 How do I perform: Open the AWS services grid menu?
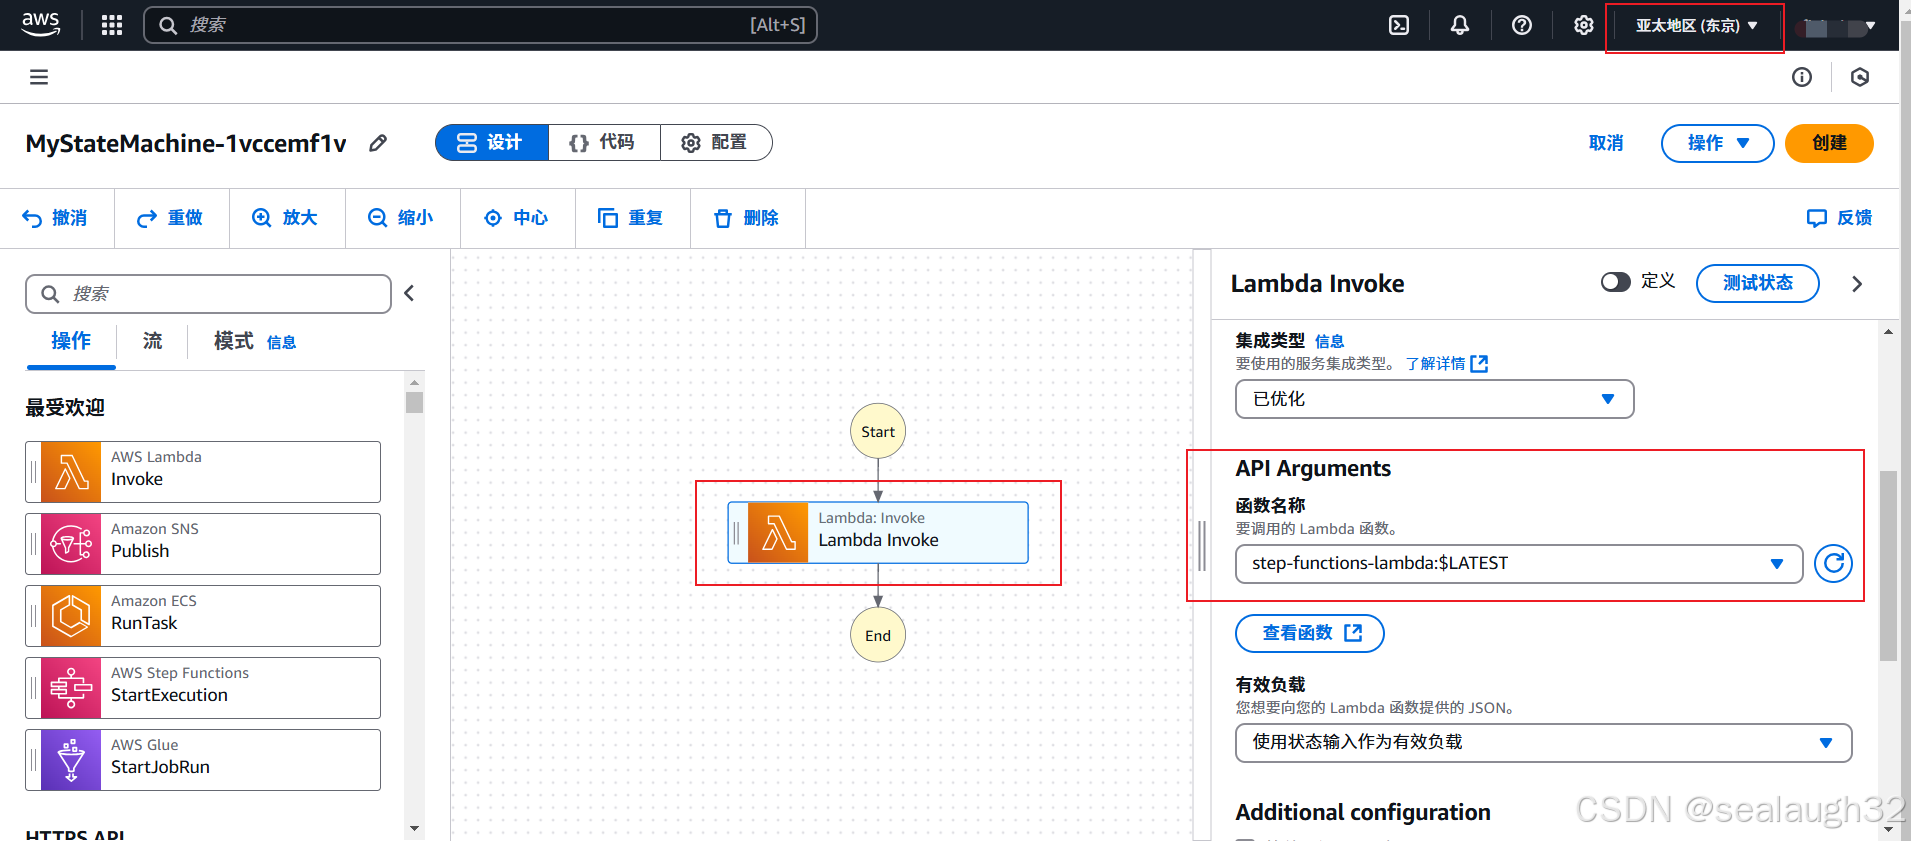pos(112,25)
